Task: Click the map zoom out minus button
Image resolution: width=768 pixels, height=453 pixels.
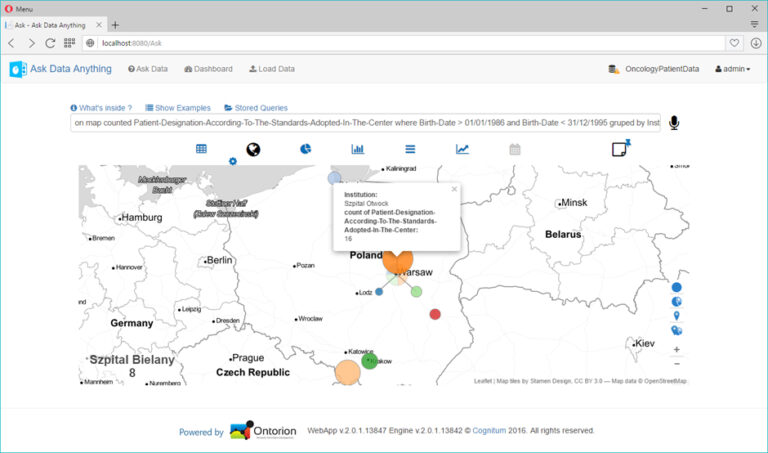Action: 677,363
